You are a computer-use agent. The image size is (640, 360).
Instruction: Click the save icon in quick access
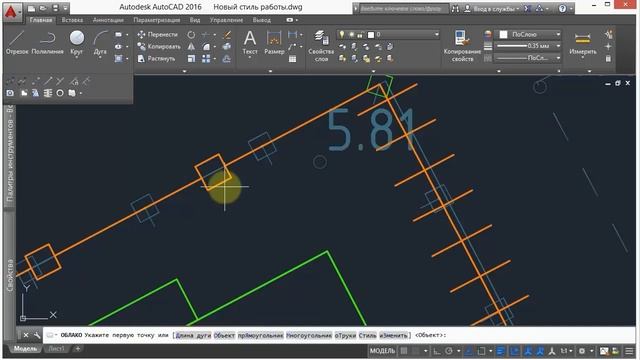pyautogui.click(x=56, y=8)
